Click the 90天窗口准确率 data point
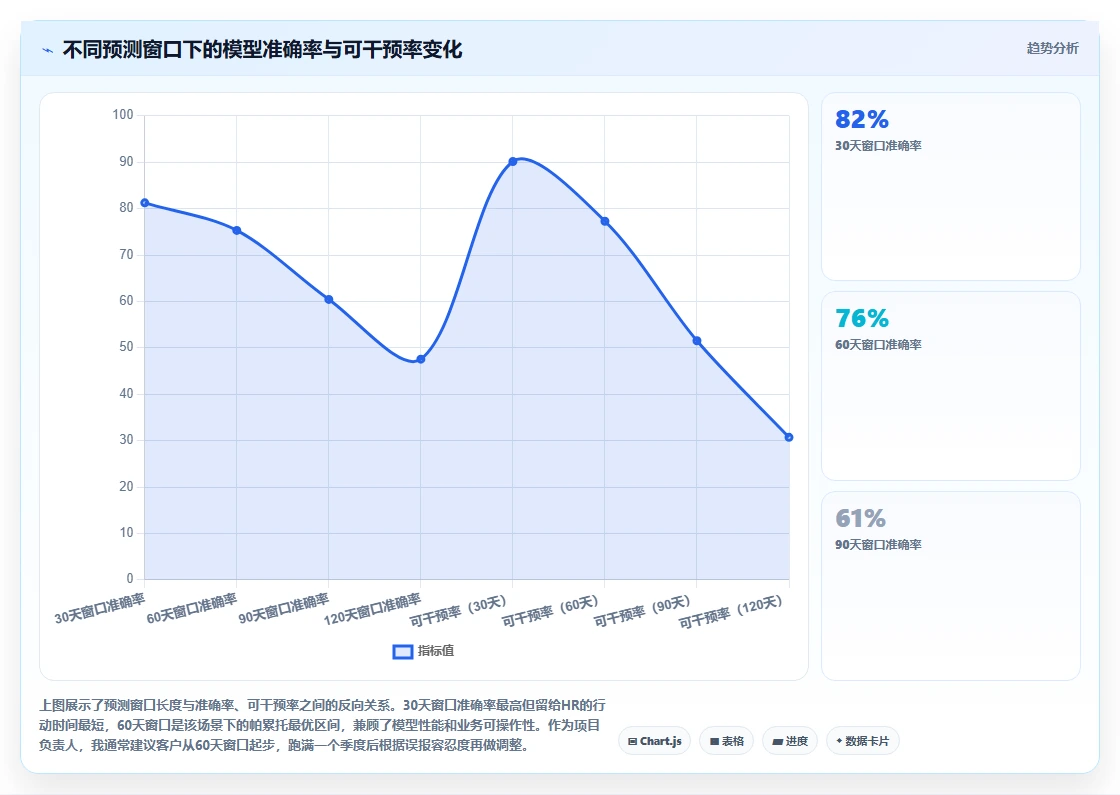 click(x=329, y=299)
